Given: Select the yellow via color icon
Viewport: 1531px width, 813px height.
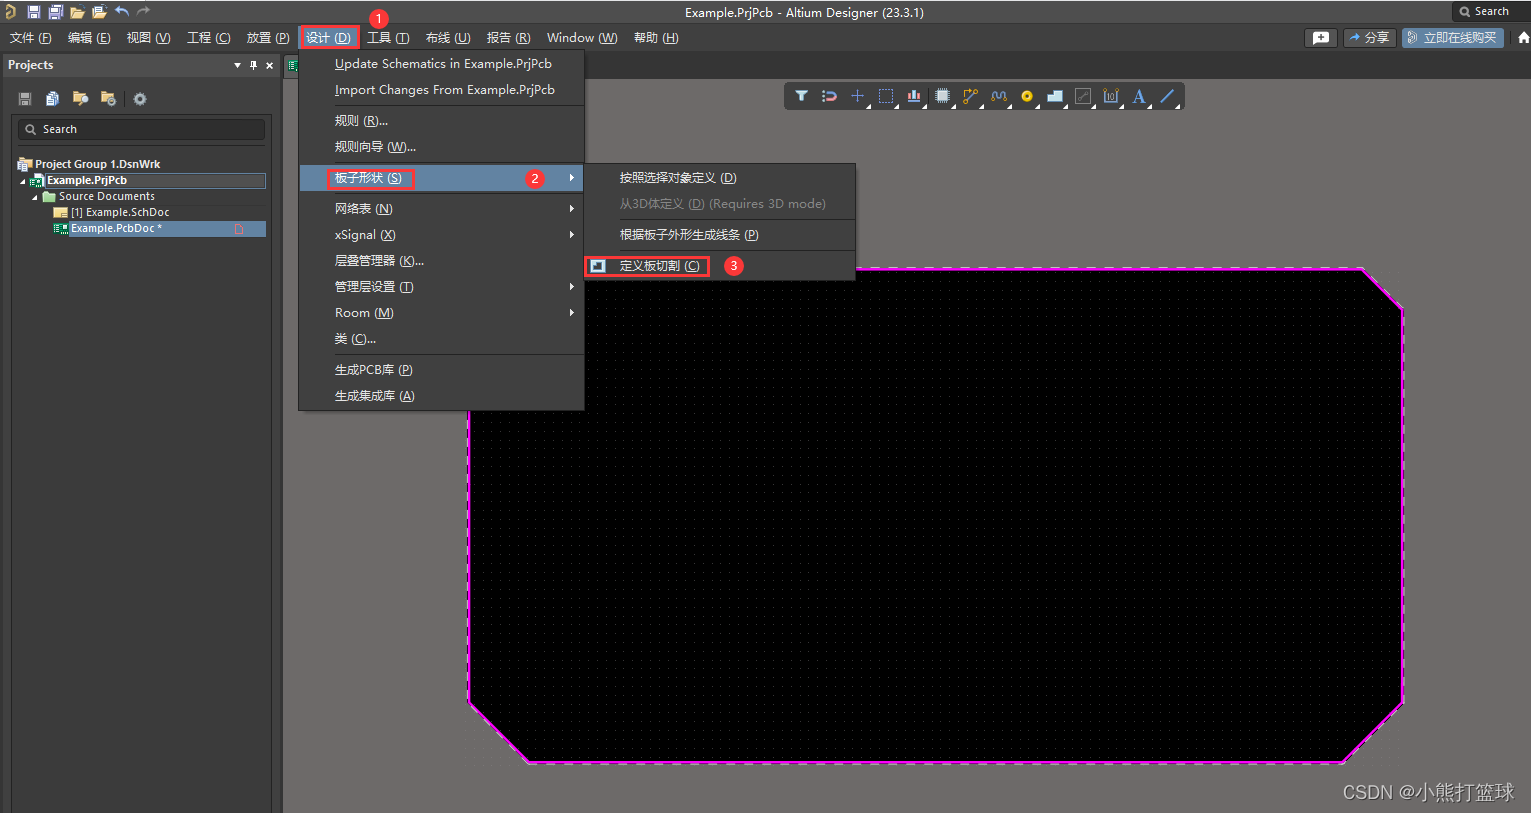Looking at the screenshot, I should click(x=1027, y=96).
